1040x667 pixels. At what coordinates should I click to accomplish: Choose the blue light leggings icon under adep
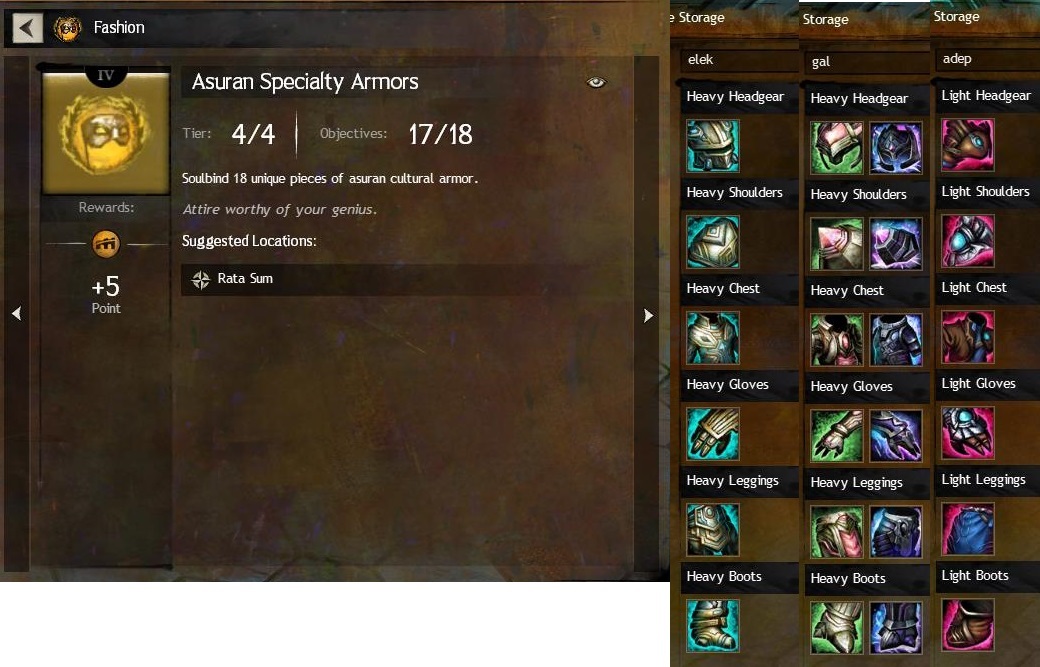[968, 528]
